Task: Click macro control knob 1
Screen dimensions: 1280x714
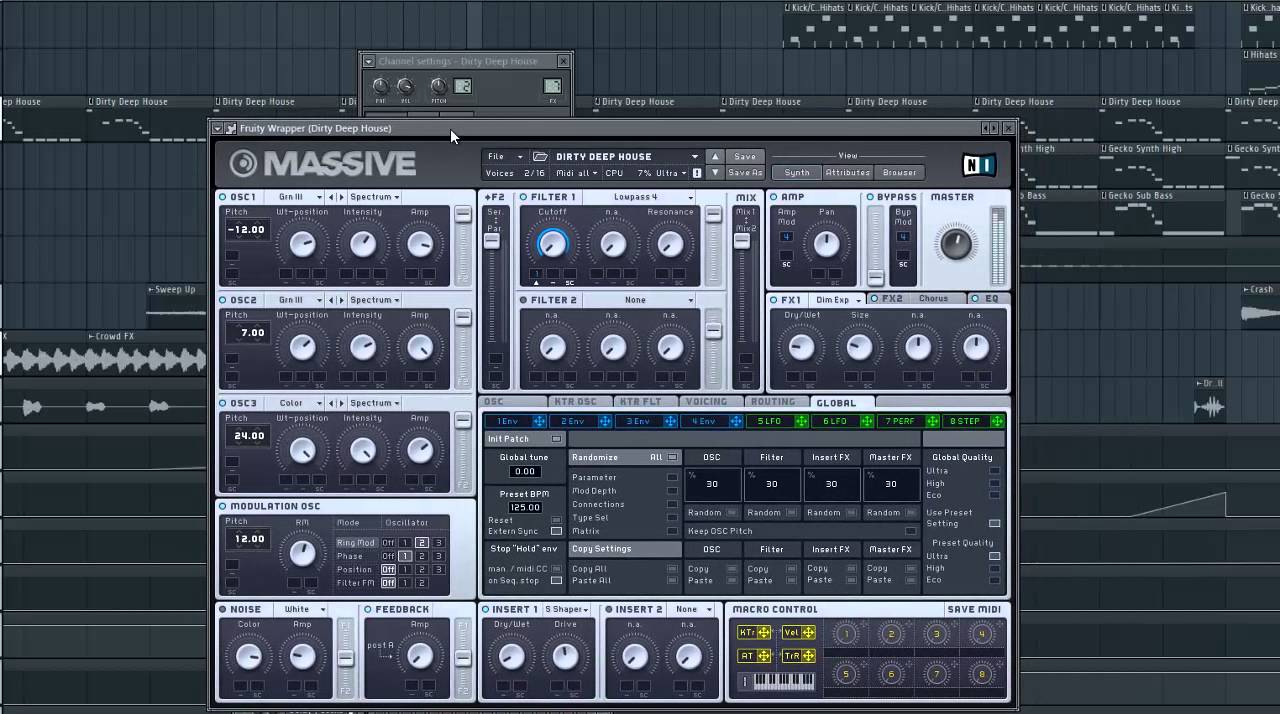Action: coord(846,633)
